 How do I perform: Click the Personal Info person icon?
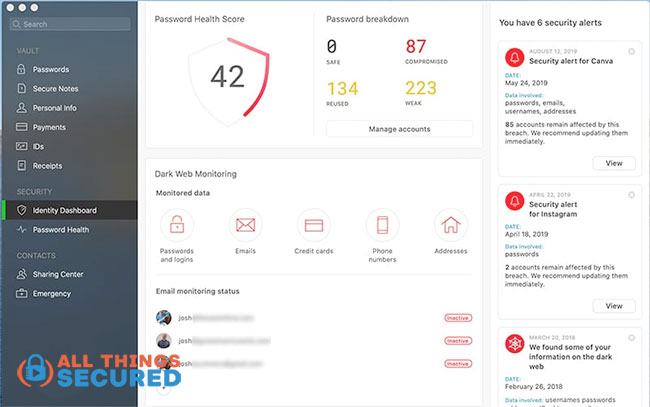coord(21,108)
